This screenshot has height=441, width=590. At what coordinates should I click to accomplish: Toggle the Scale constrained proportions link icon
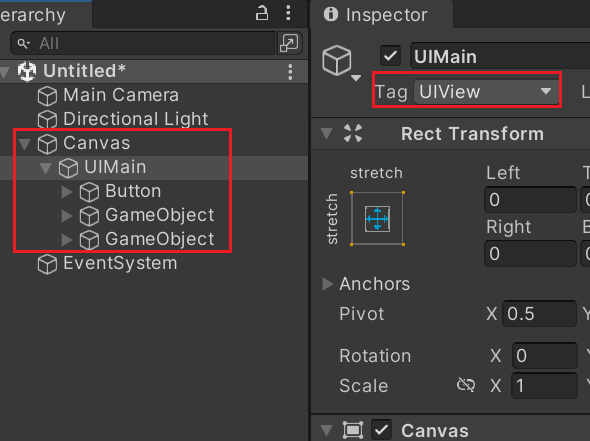(x=466, y=385)
